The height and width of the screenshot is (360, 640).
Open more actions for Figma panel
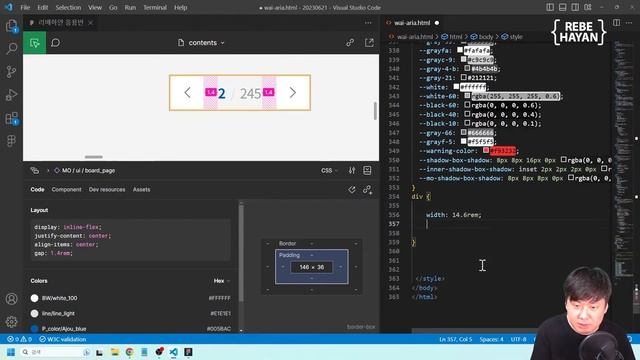[x=368, y=23]
